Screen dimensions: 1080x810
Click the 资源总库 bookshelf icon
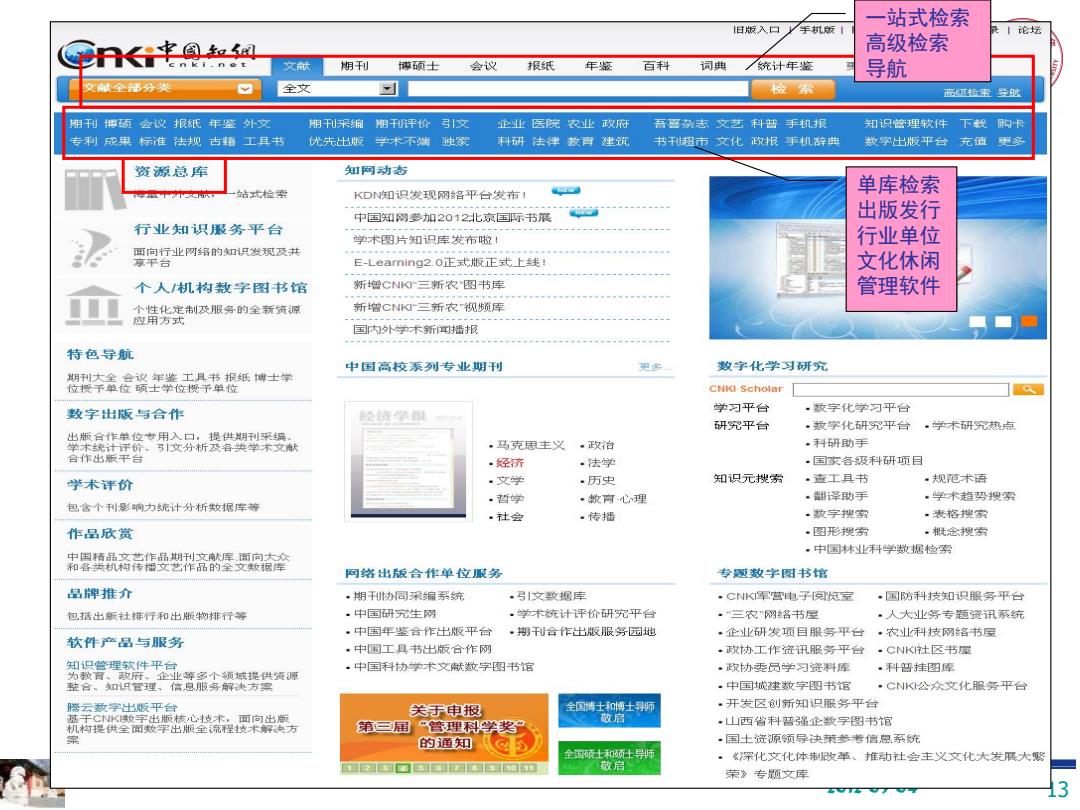[x=95, y=188]
